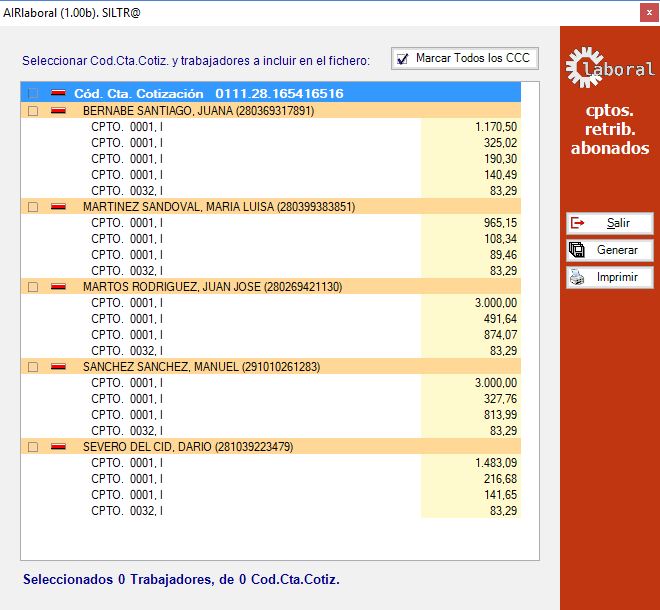The width and height of the screenshot is (660, 610).
Task: Click the amount 190,30
Action: [500, 159]
